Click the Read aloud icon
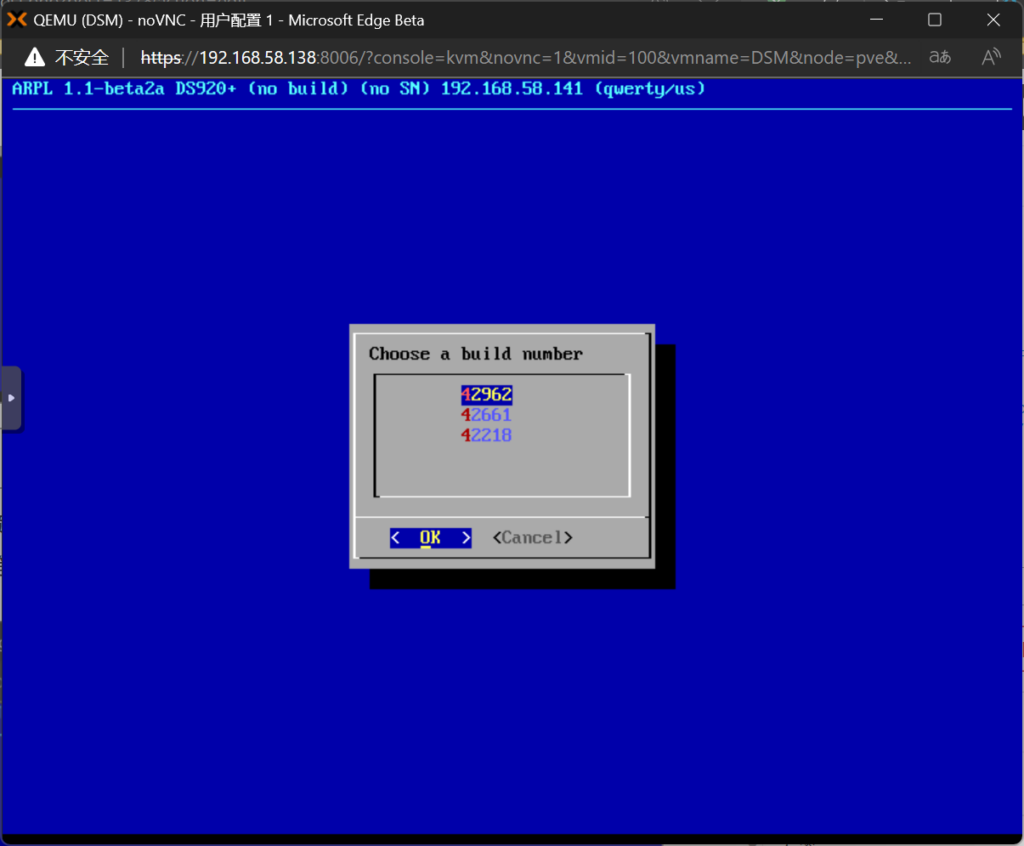The height and width of the screenshot is (846, 1024). point(991,57)
